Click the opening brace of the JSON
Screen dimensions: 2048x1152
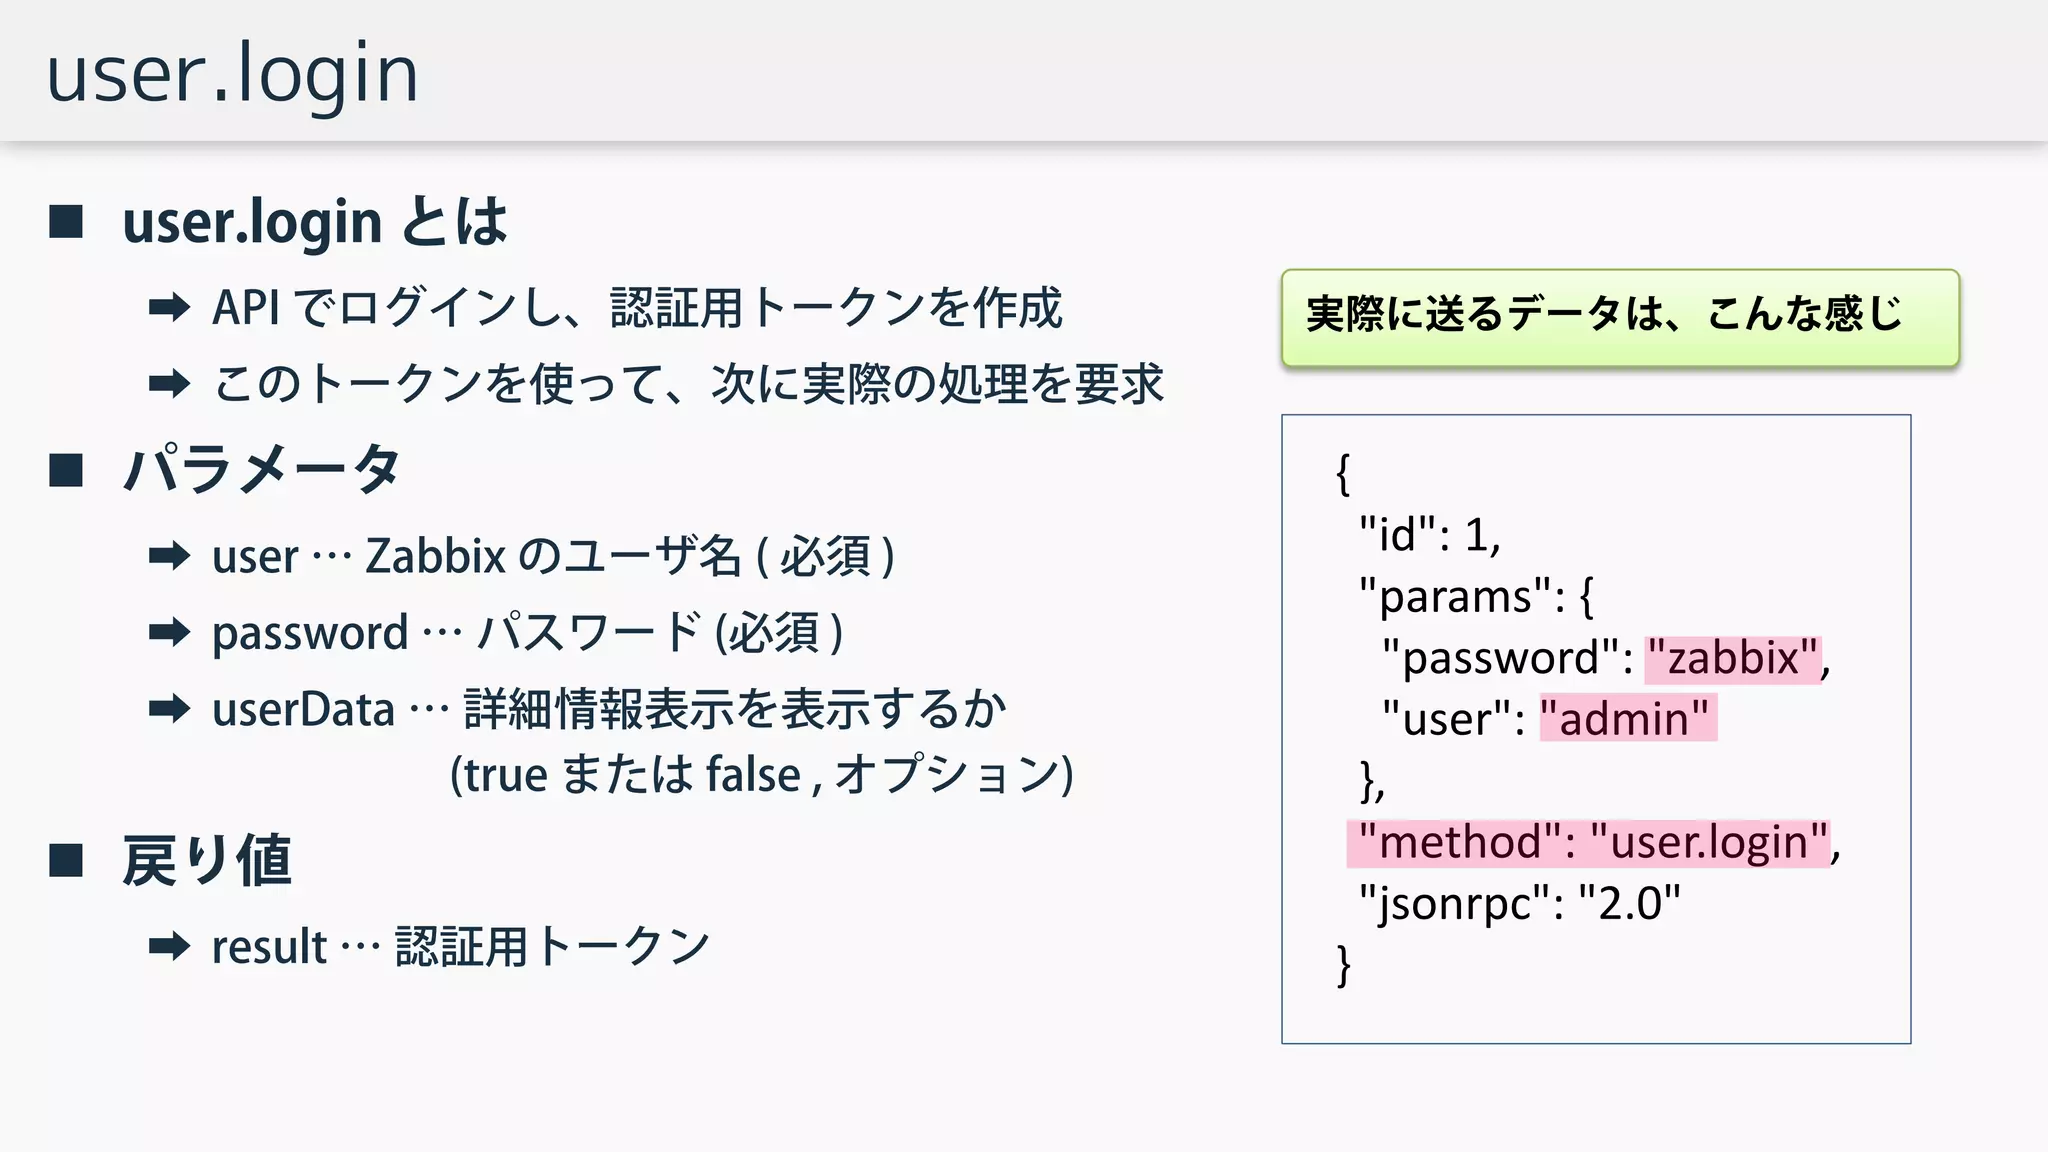tap(1344, 474)
